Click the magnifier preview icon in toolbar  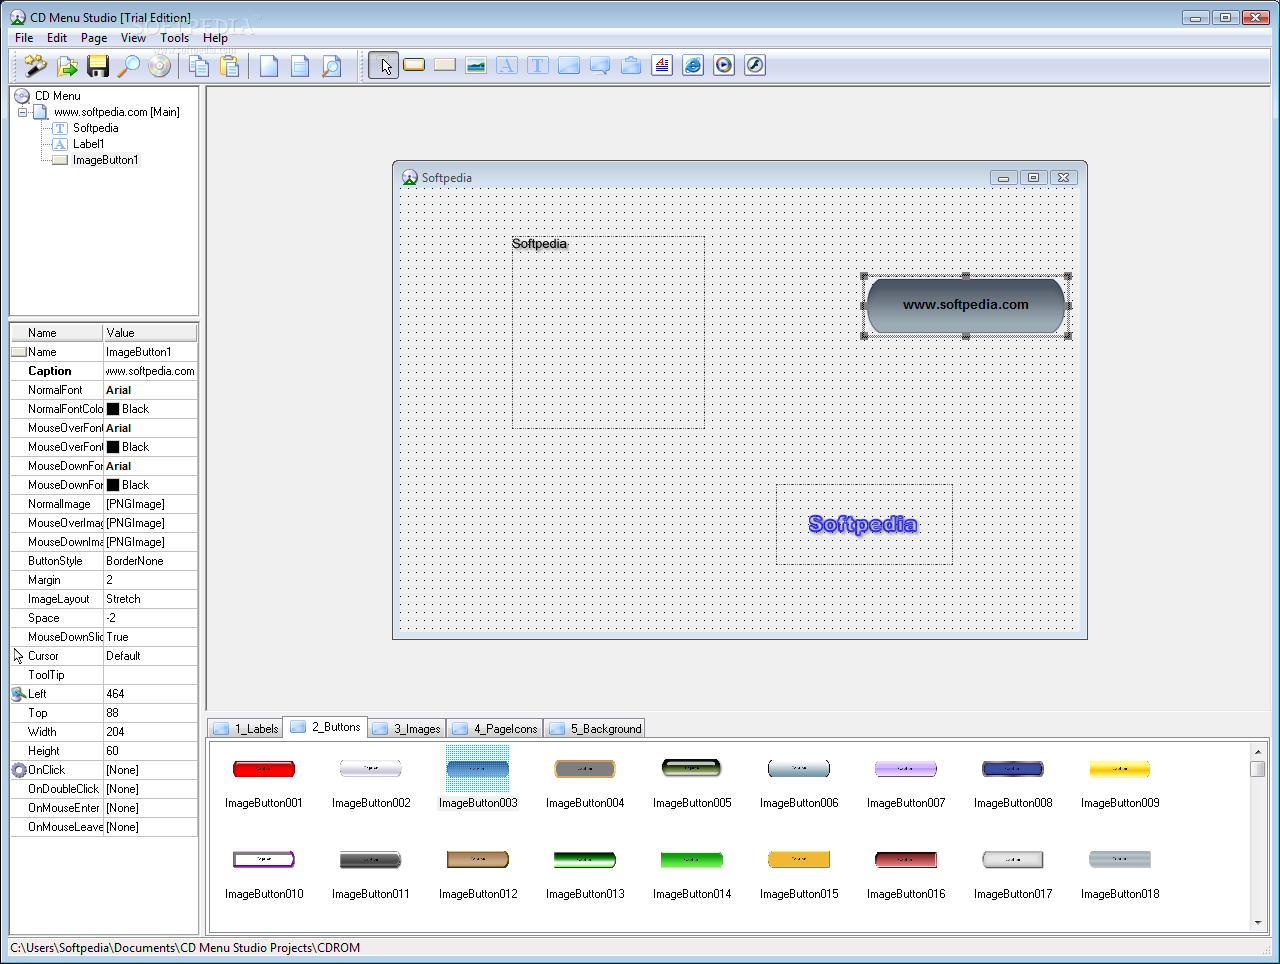(129, 66)
